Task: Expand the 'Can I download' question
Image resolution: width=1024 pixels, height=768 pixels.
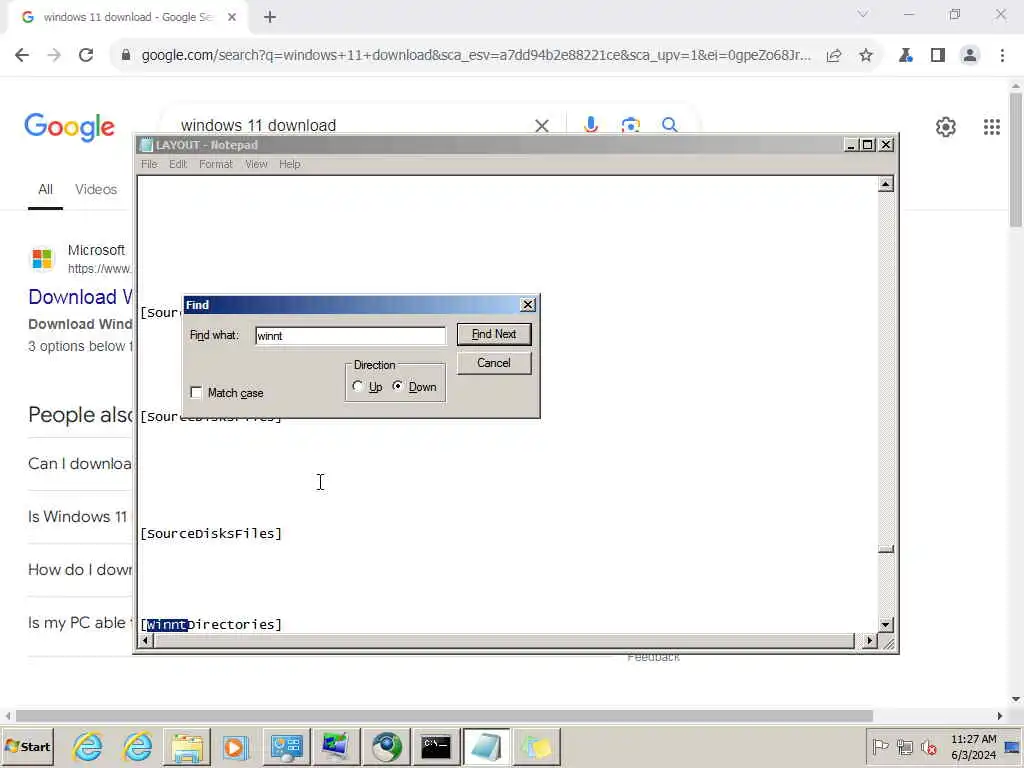Action: point(80,464)
